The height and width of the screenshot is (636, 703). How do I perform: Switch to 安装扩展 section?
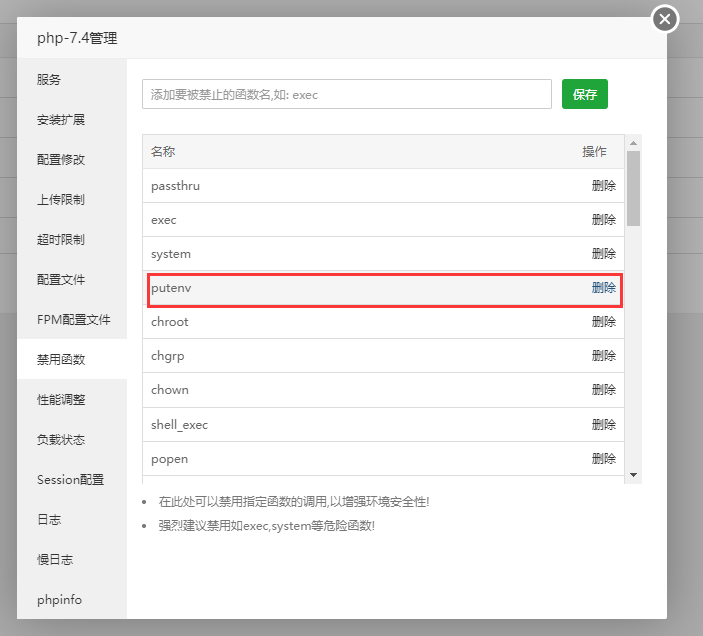pos(61,120)
